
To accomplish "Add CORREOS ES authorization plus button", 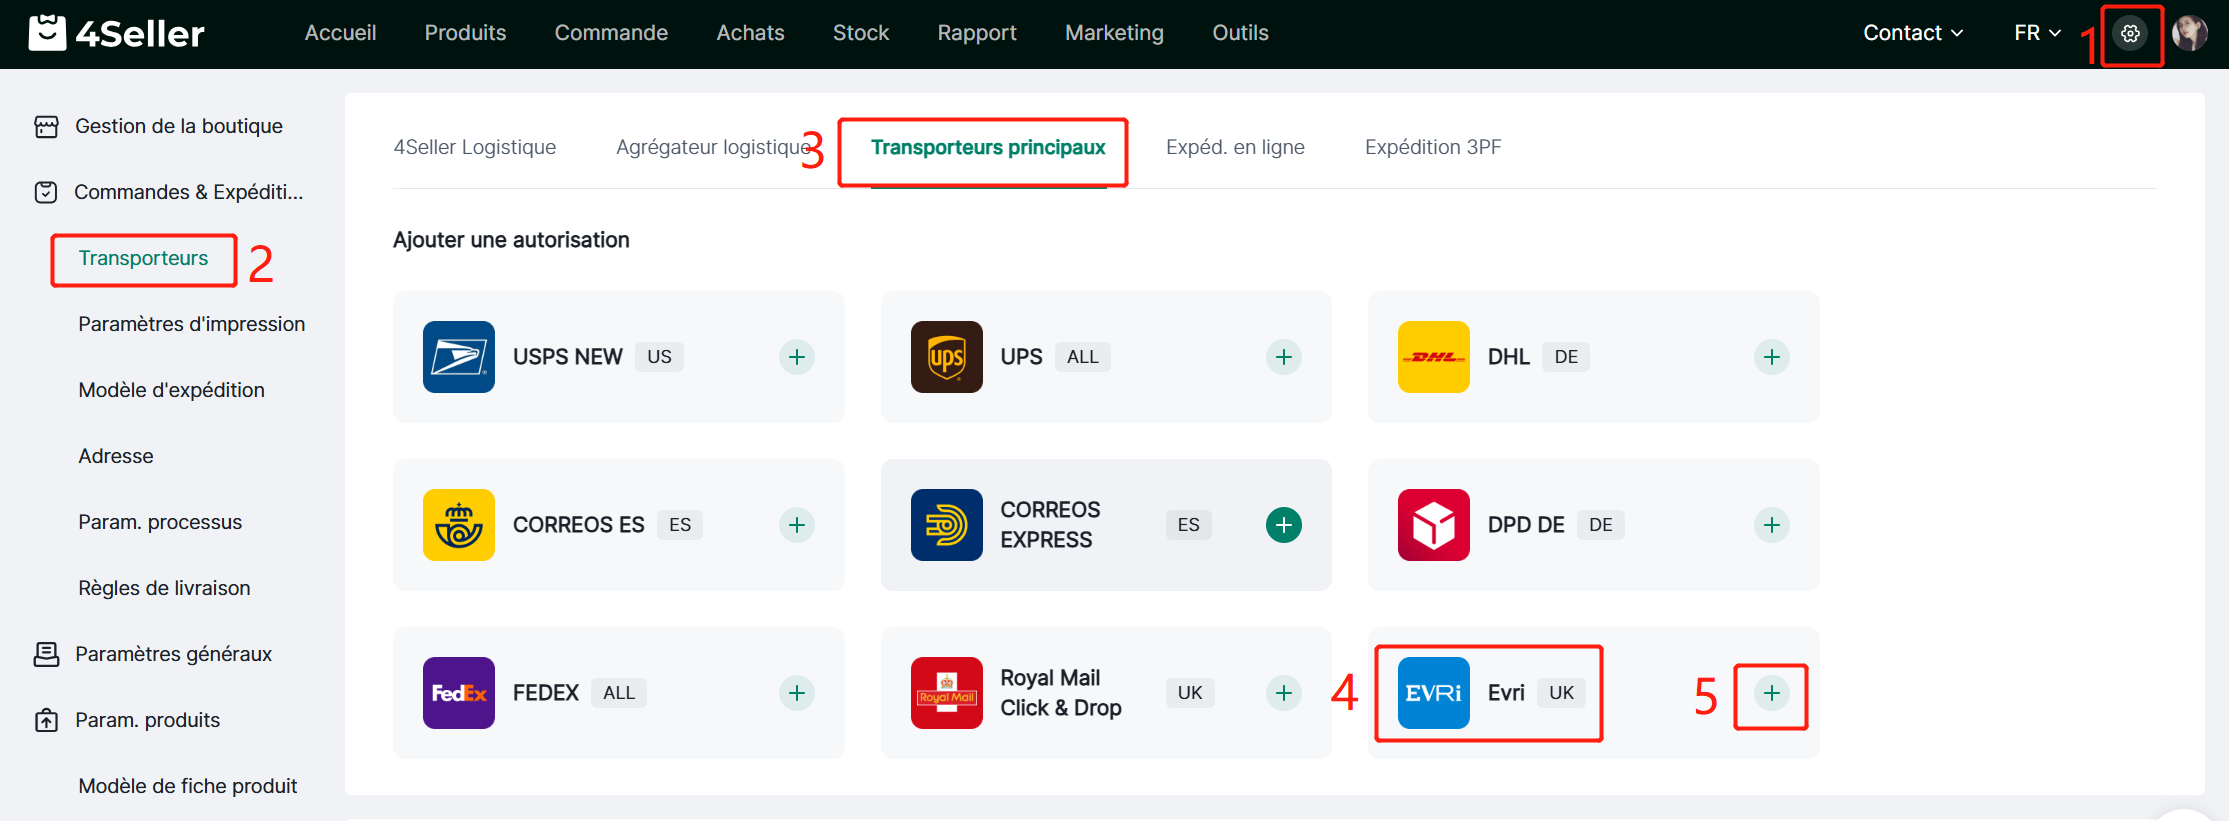I will point(797,525).
